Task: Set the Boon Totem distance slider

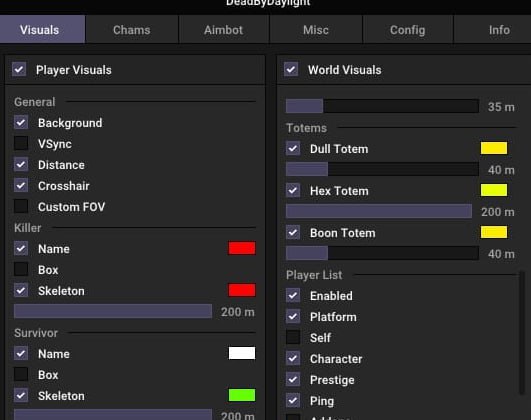Action: pos(382,253)
